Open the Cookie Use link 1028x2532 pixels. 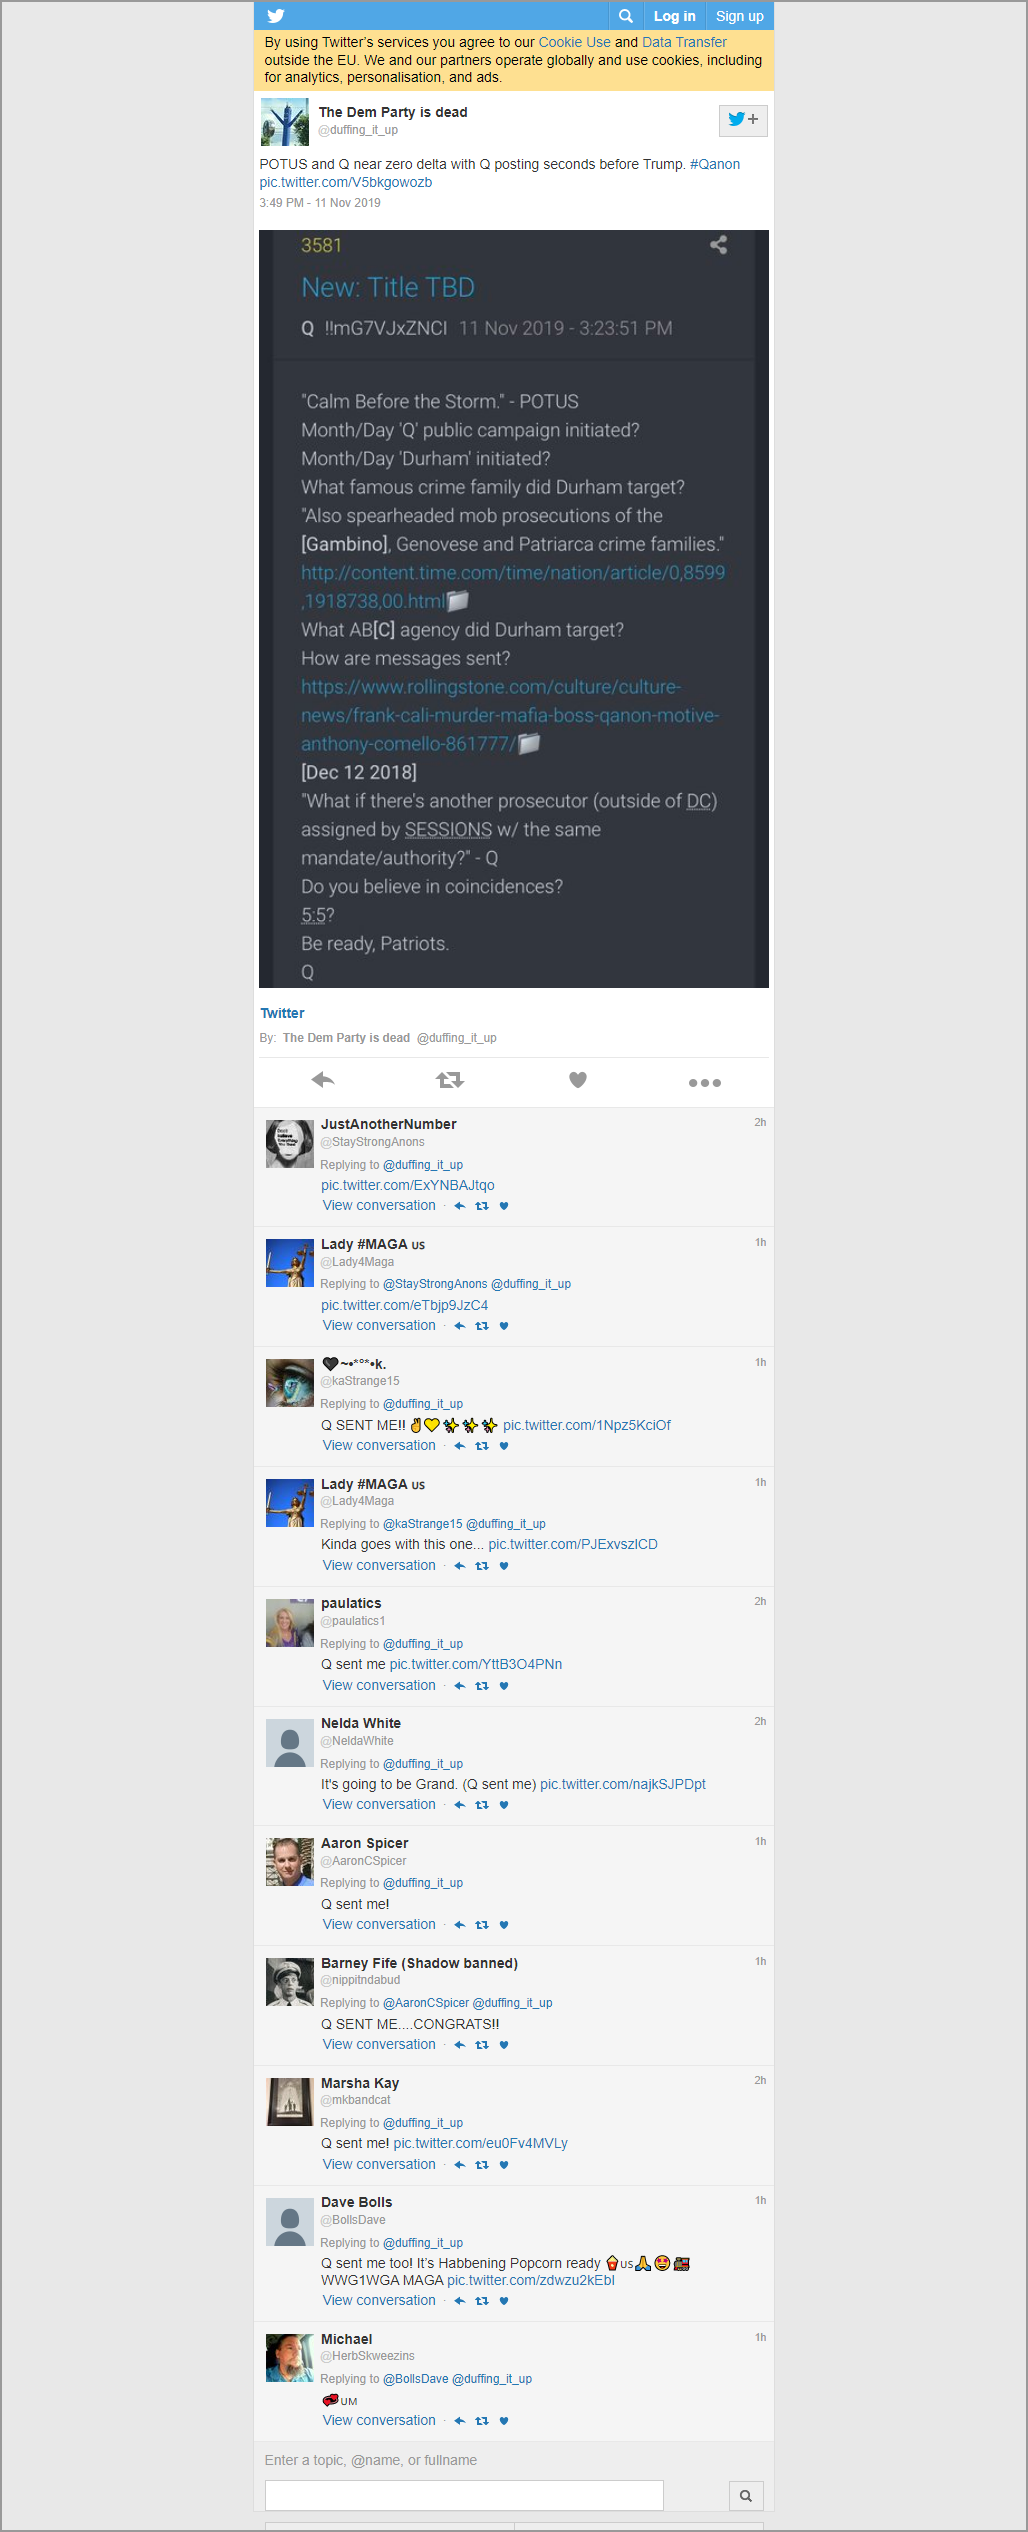pos(574,42)
